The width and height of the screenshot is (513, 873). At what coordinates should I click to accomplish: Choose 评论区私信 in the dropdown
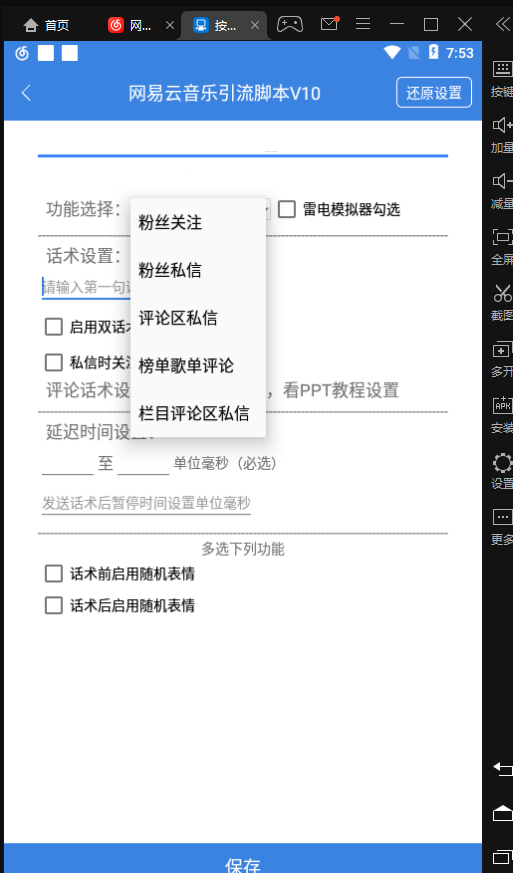tap(198, 318)
